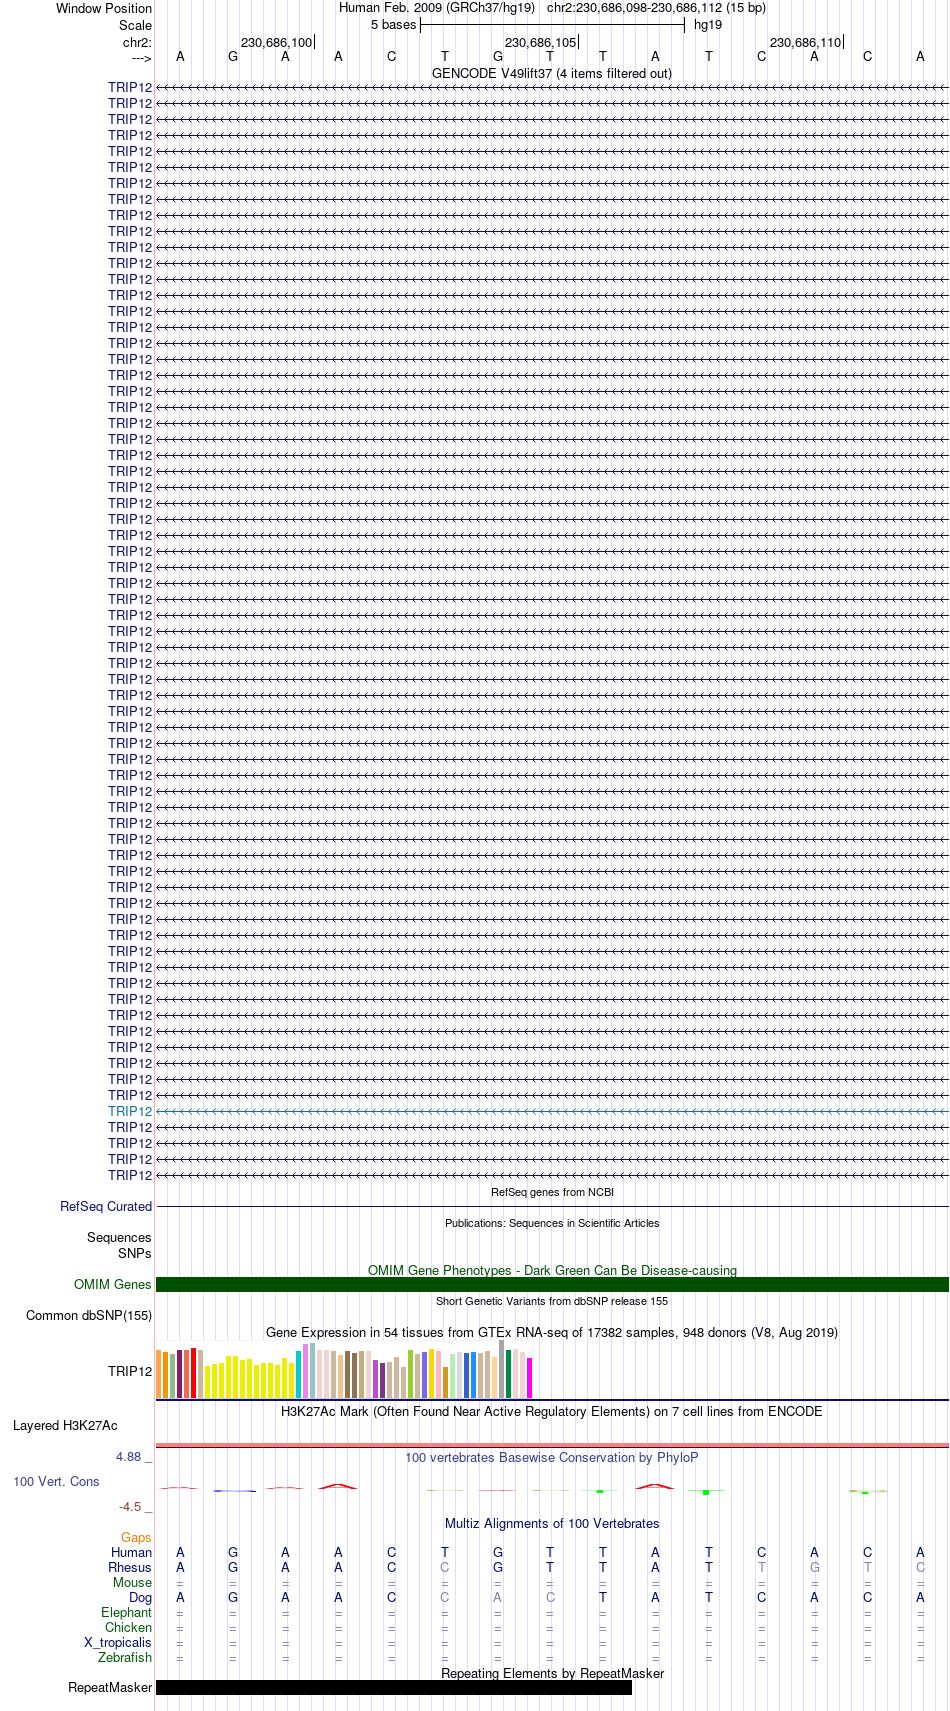Click the Window Position label

point(104,8)
